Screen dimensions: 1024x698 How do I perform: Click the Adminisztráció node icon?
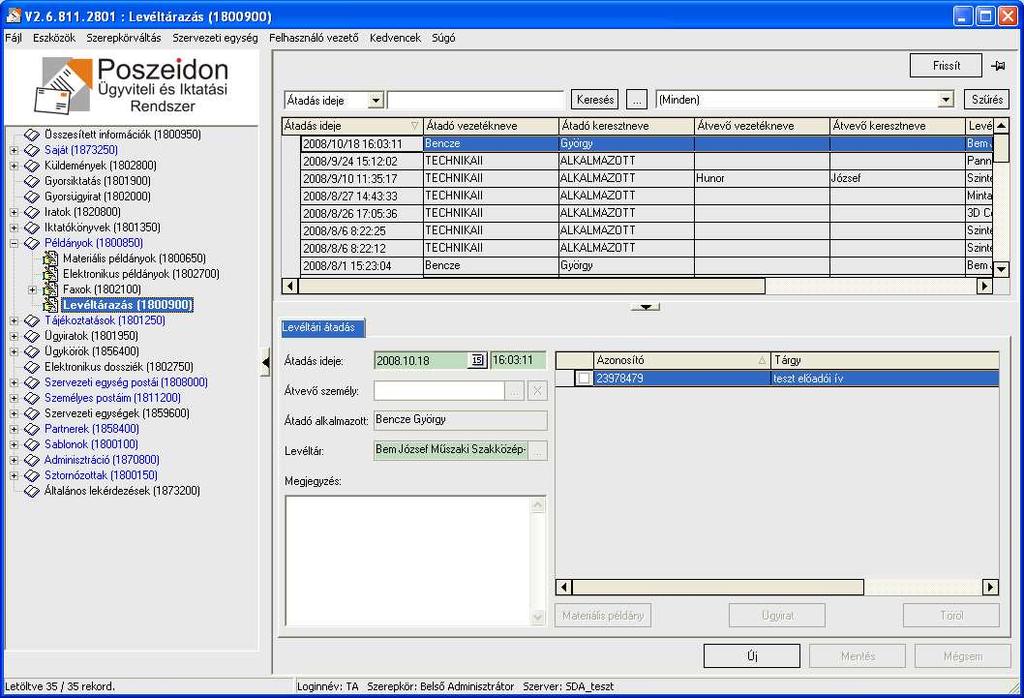click(32, 460)
